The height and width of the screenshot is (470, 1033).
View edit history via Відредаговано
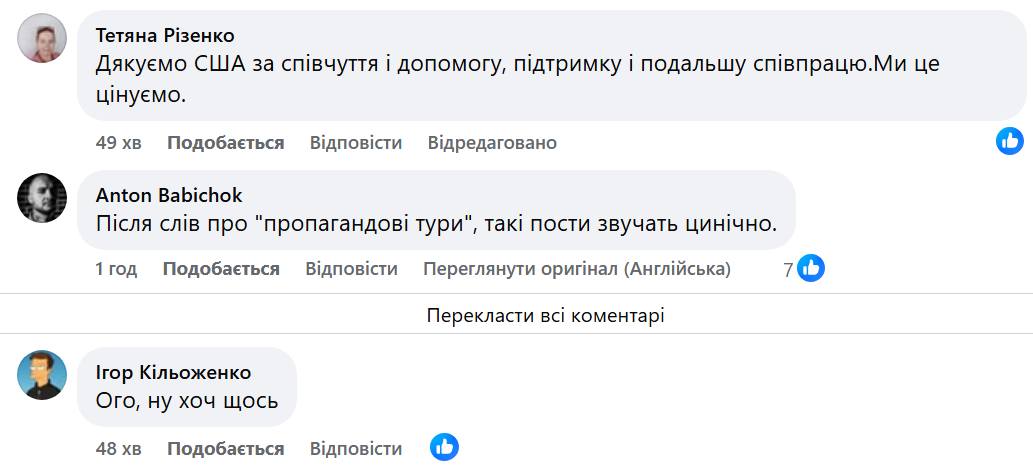tap(492, 143)
